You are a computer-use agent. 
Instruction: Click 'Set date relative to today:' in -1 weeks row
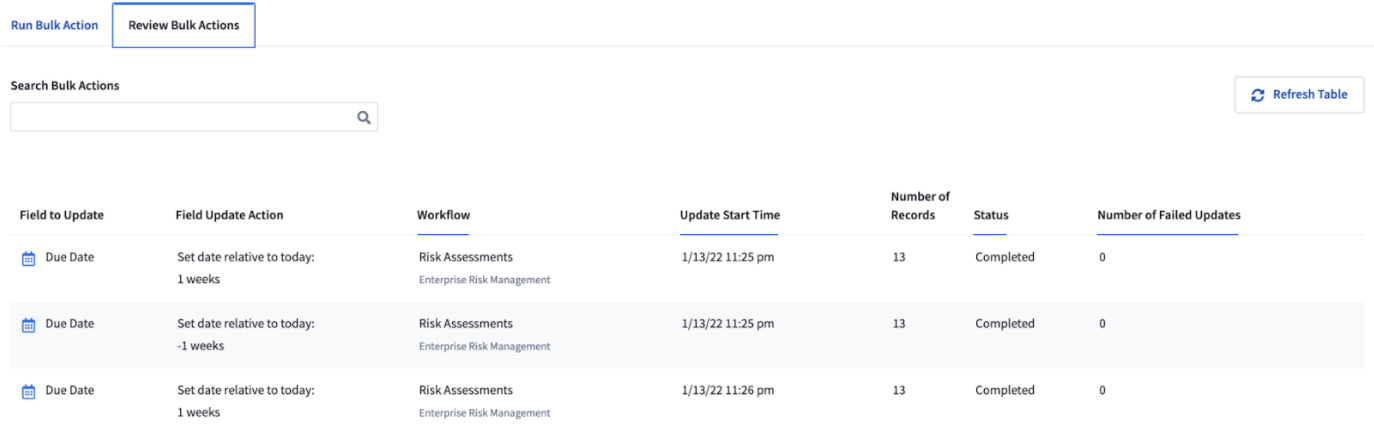click(x=246, y=324)
